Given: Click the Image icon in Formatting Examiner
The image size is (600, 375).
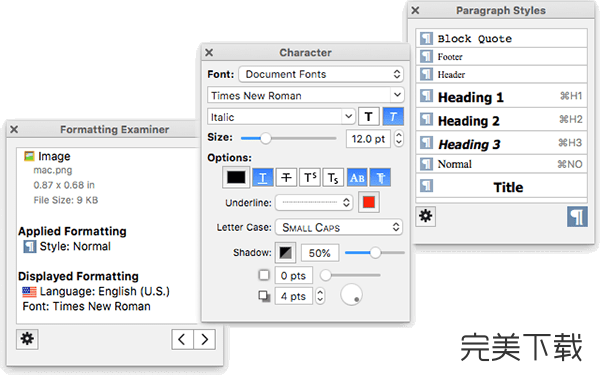Looking at the screenshot, I should (x=29, y=156).
